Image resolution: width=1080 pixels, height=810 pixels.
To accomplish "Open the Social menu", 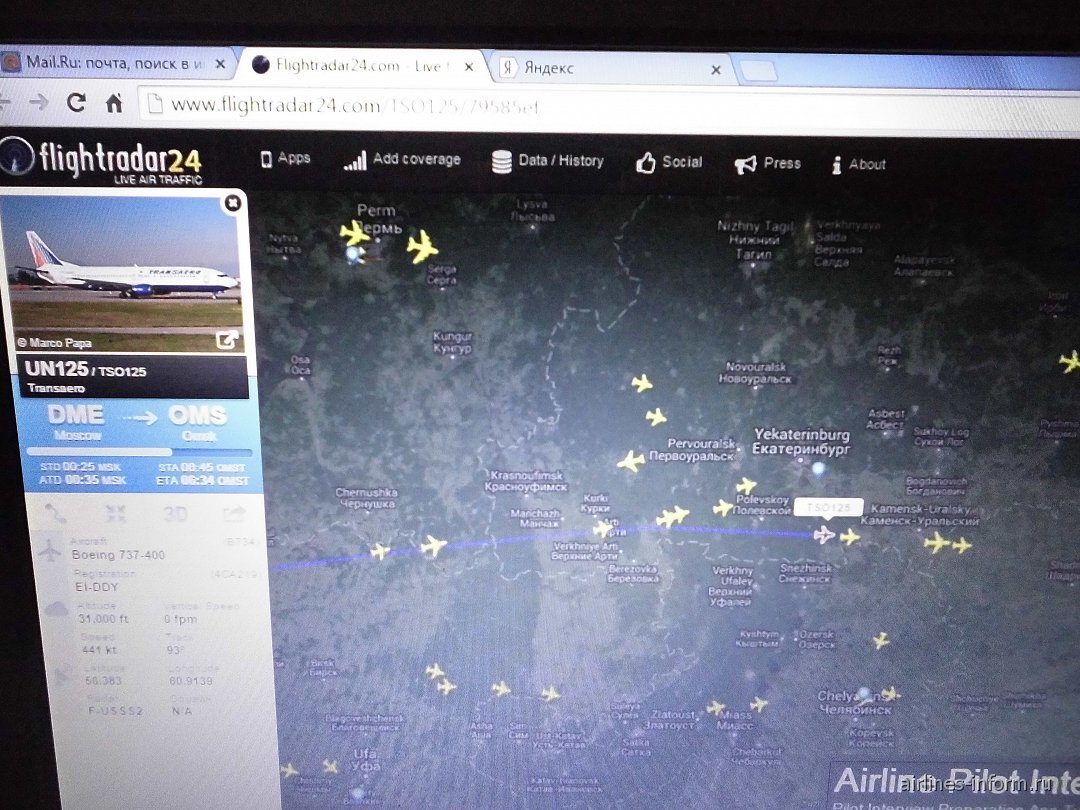I will (682, 162).
